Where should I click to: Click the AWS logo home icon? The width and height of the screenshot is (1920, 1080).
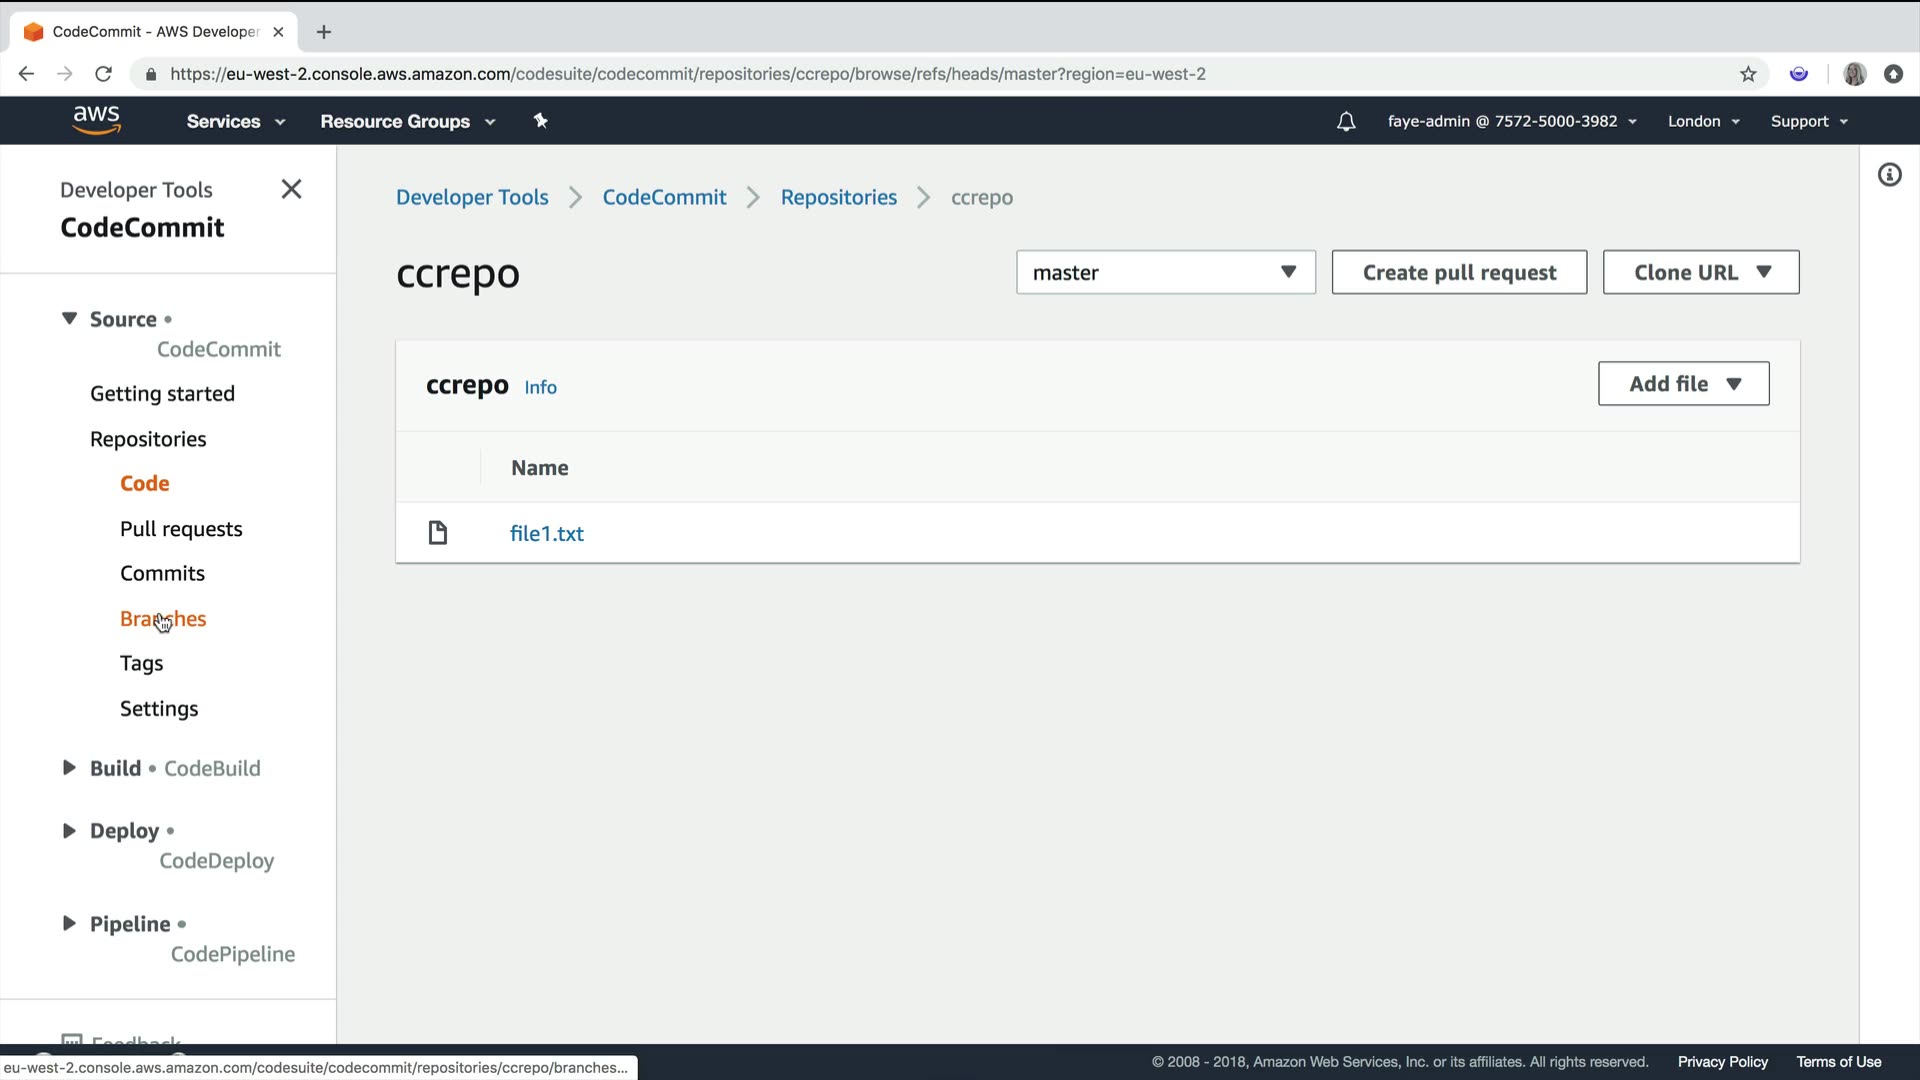[x=96, y=120]
